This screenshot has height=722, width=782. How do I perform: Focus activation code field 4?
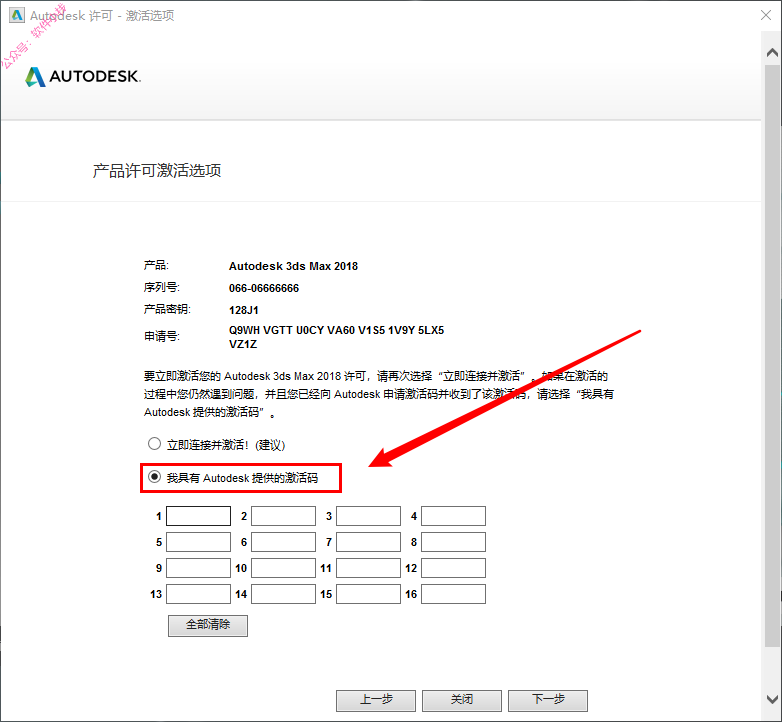[453, 516]
